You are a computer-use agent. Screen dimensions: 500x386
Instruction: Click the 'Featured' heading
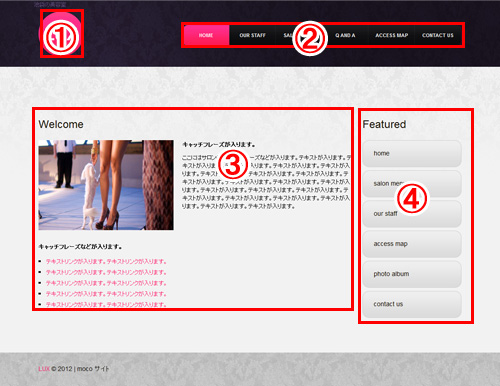(384, 124)
